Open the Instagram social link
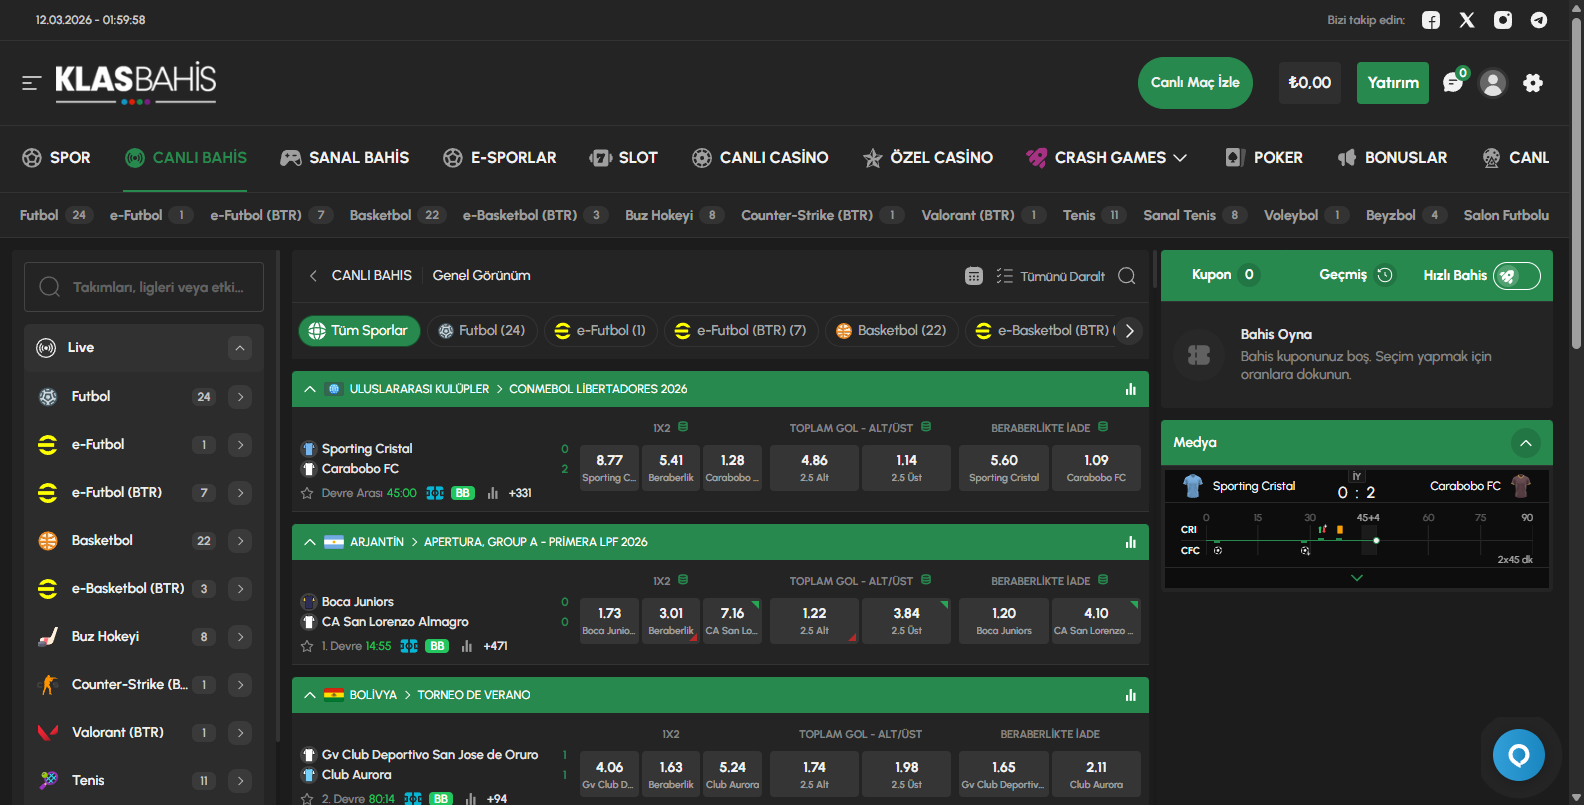This screenshot has height=805, width=1584. (x=1503, y=20)
